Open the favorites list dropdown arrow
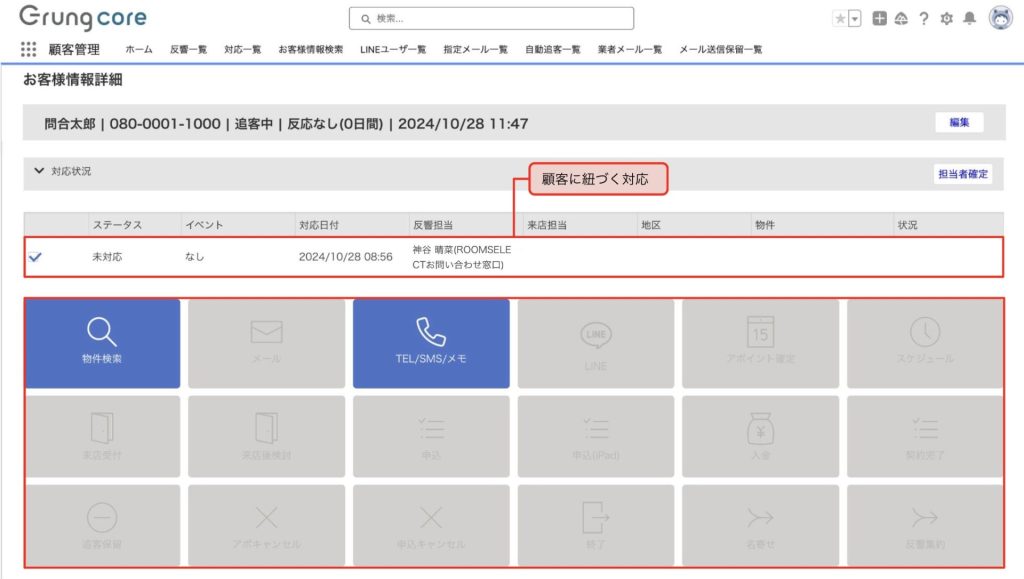The width and height of the screenshot is (1024, 579). coord(855,18)
